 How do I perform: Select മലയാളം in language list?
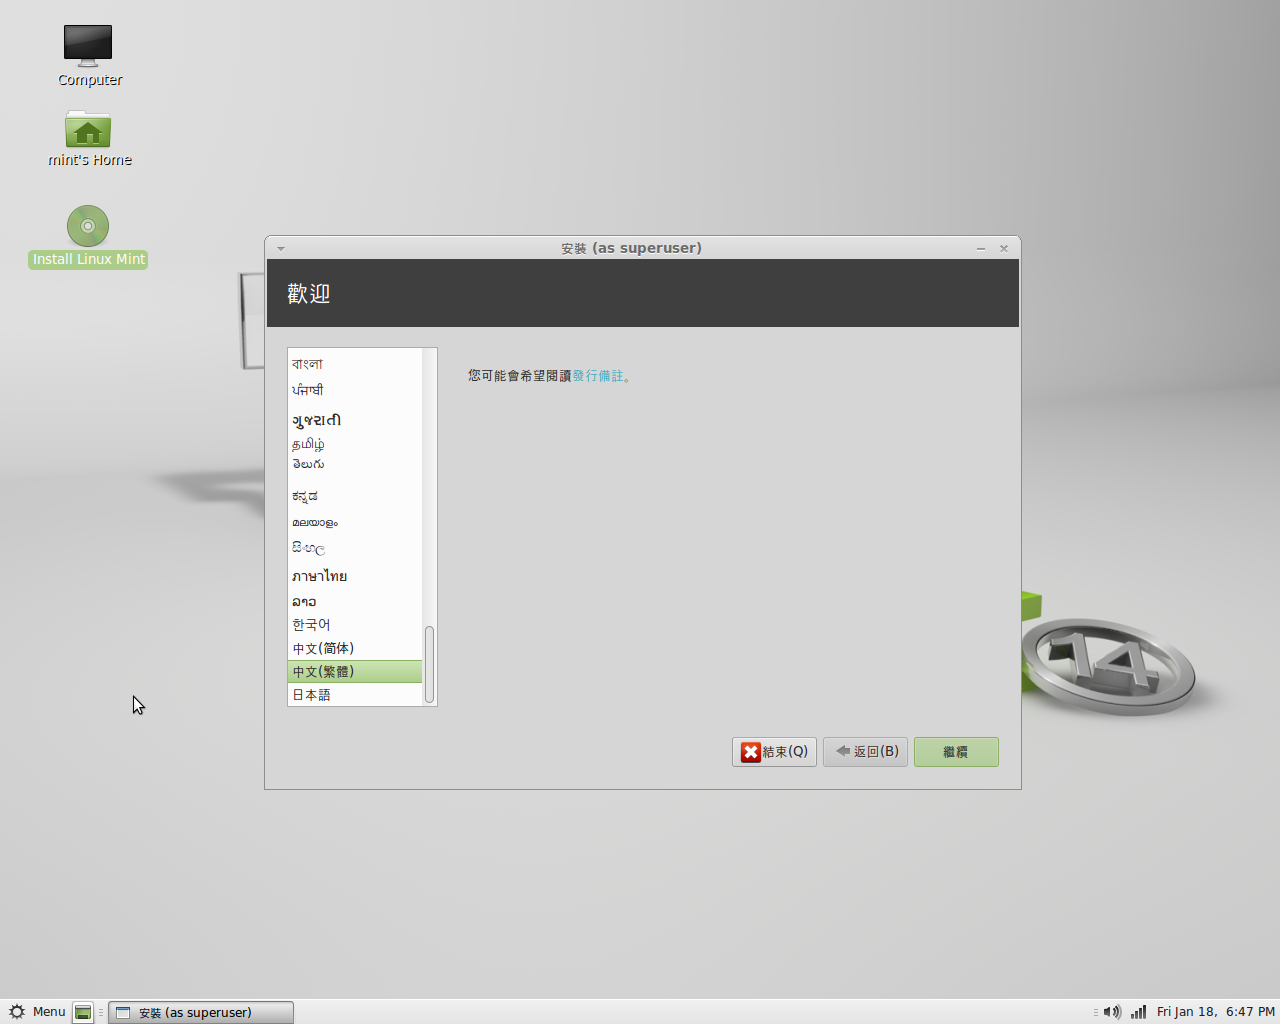coord(355,523)
